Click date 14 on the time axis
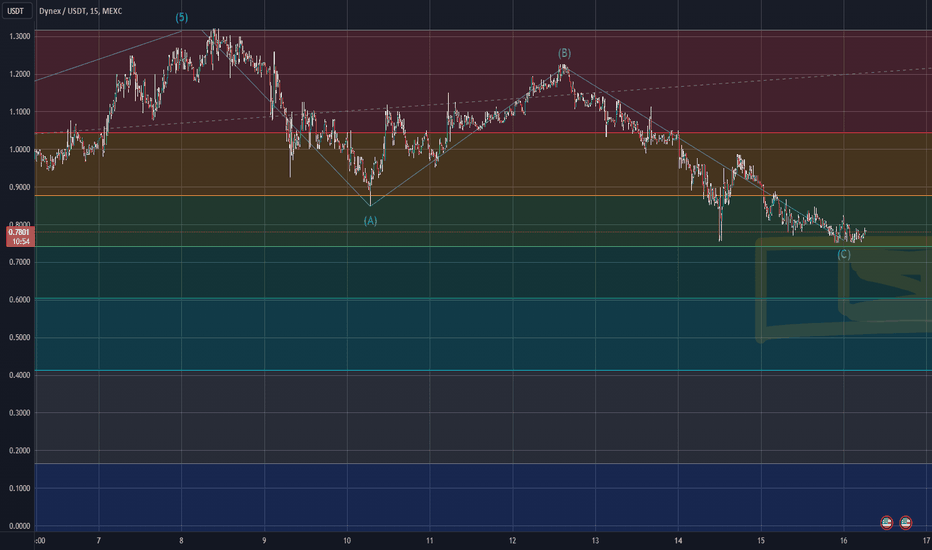 pos(678,540)
